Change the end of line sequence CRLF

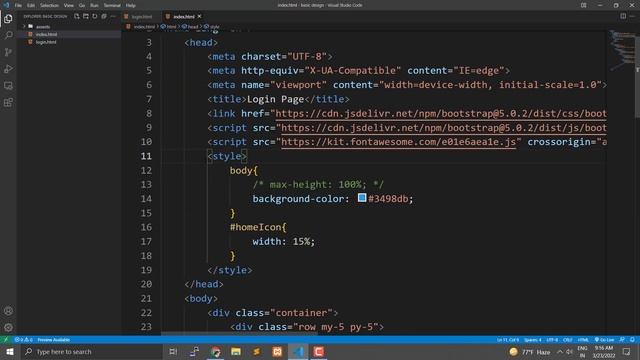pos(567,340)
